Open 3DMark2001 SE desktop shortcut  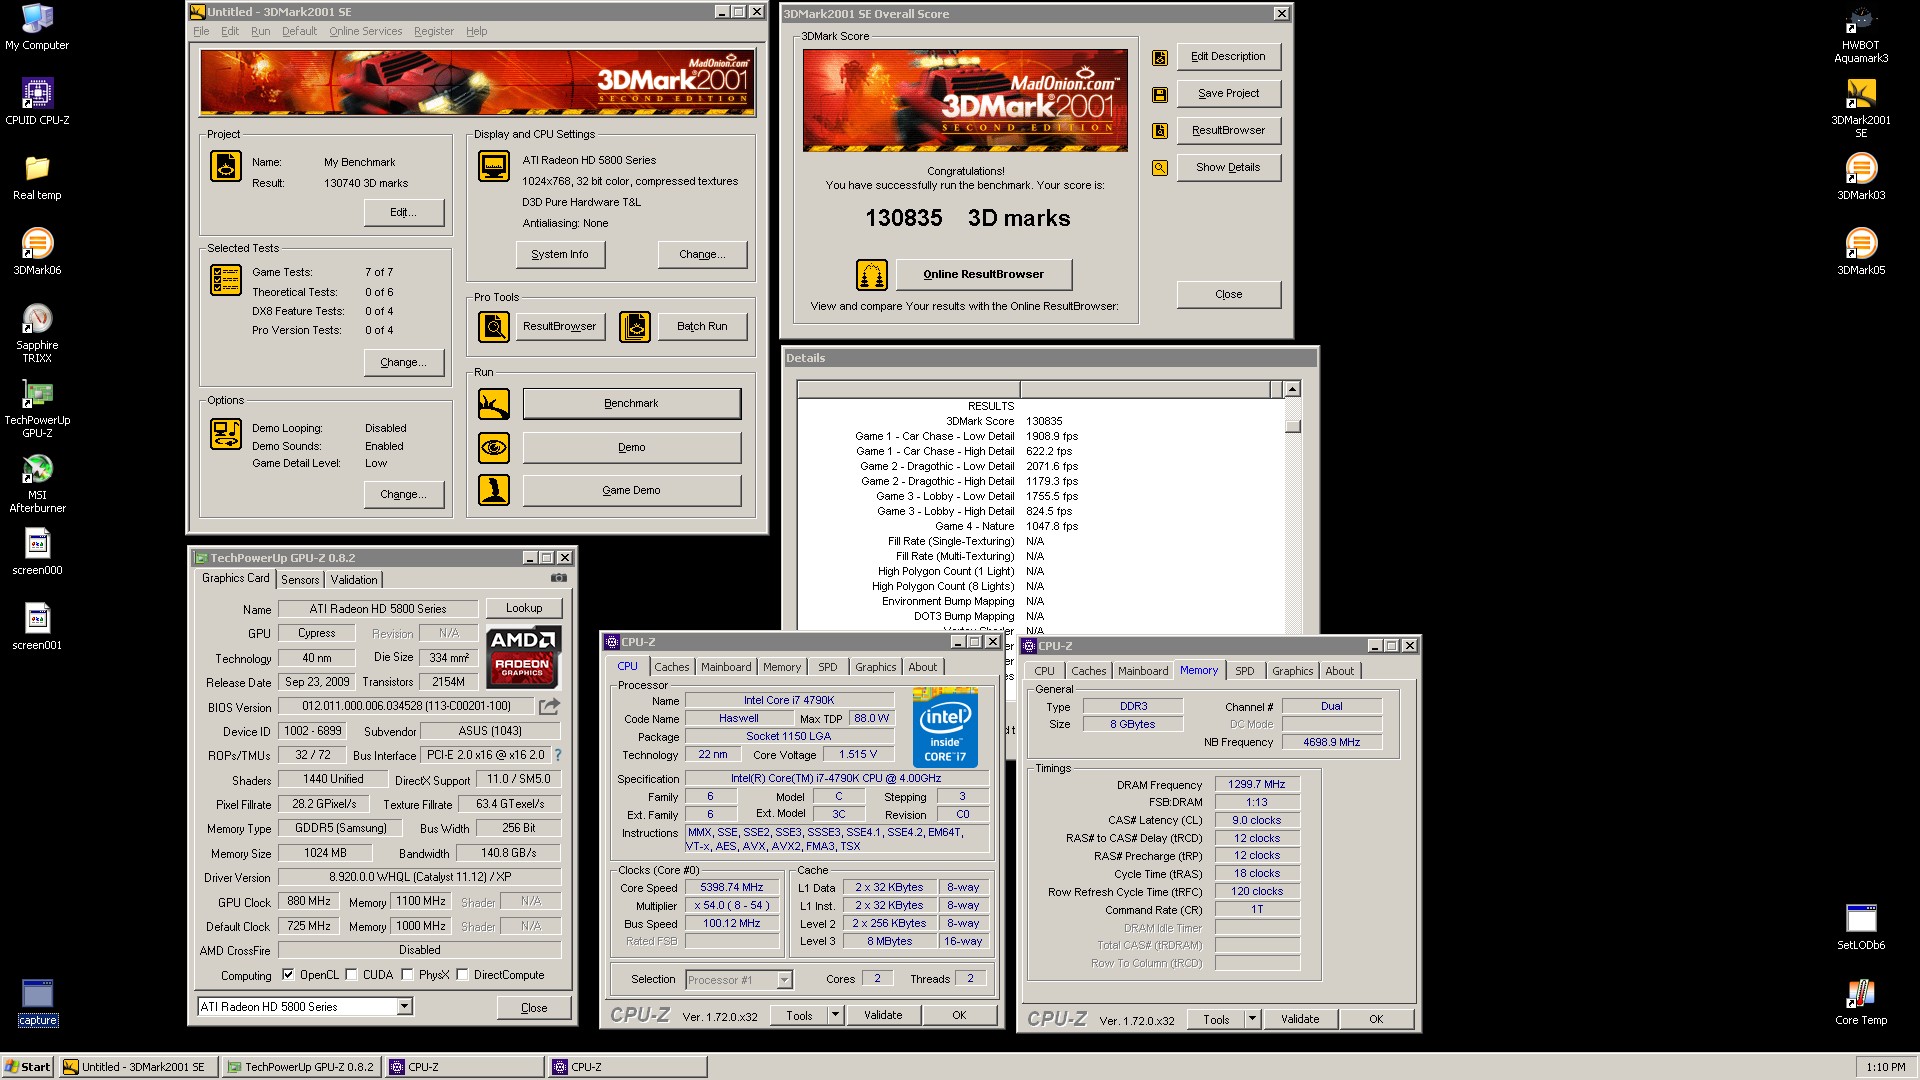(1860, 108)
